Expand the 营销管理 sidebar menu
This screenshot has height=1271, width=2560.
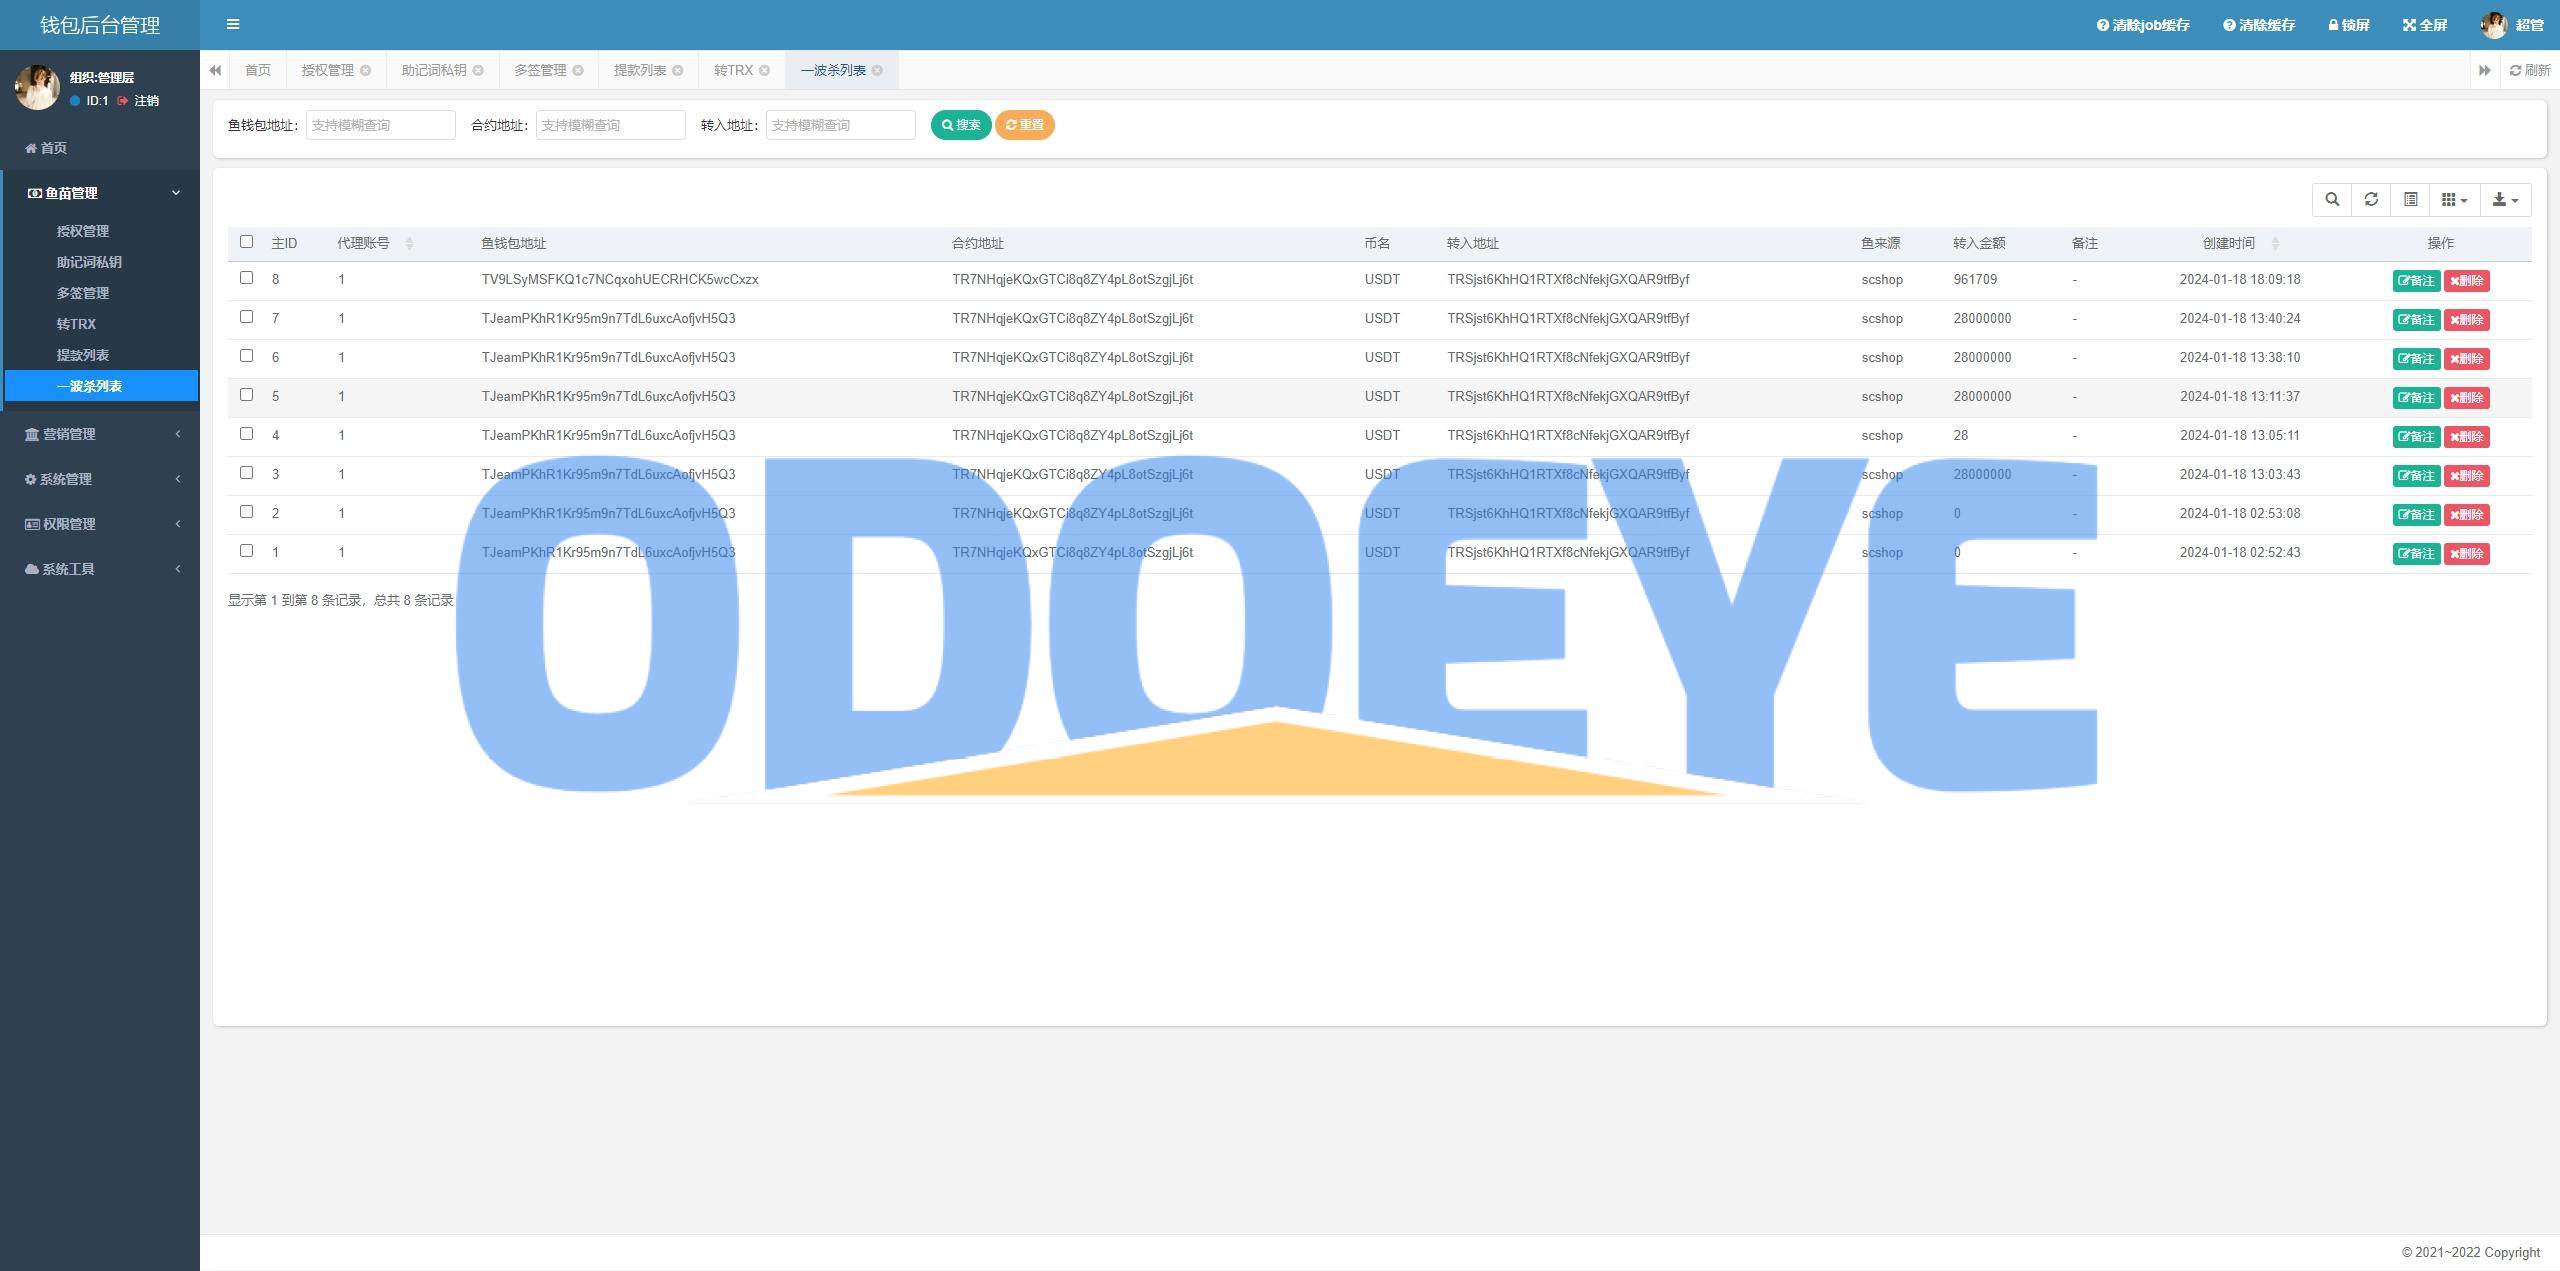click(x=100, y=434)
